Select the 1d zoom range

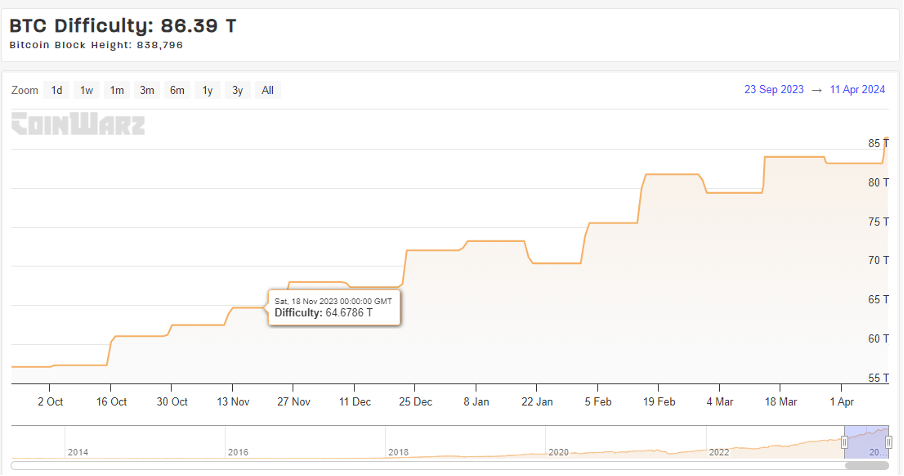[56, 90]
